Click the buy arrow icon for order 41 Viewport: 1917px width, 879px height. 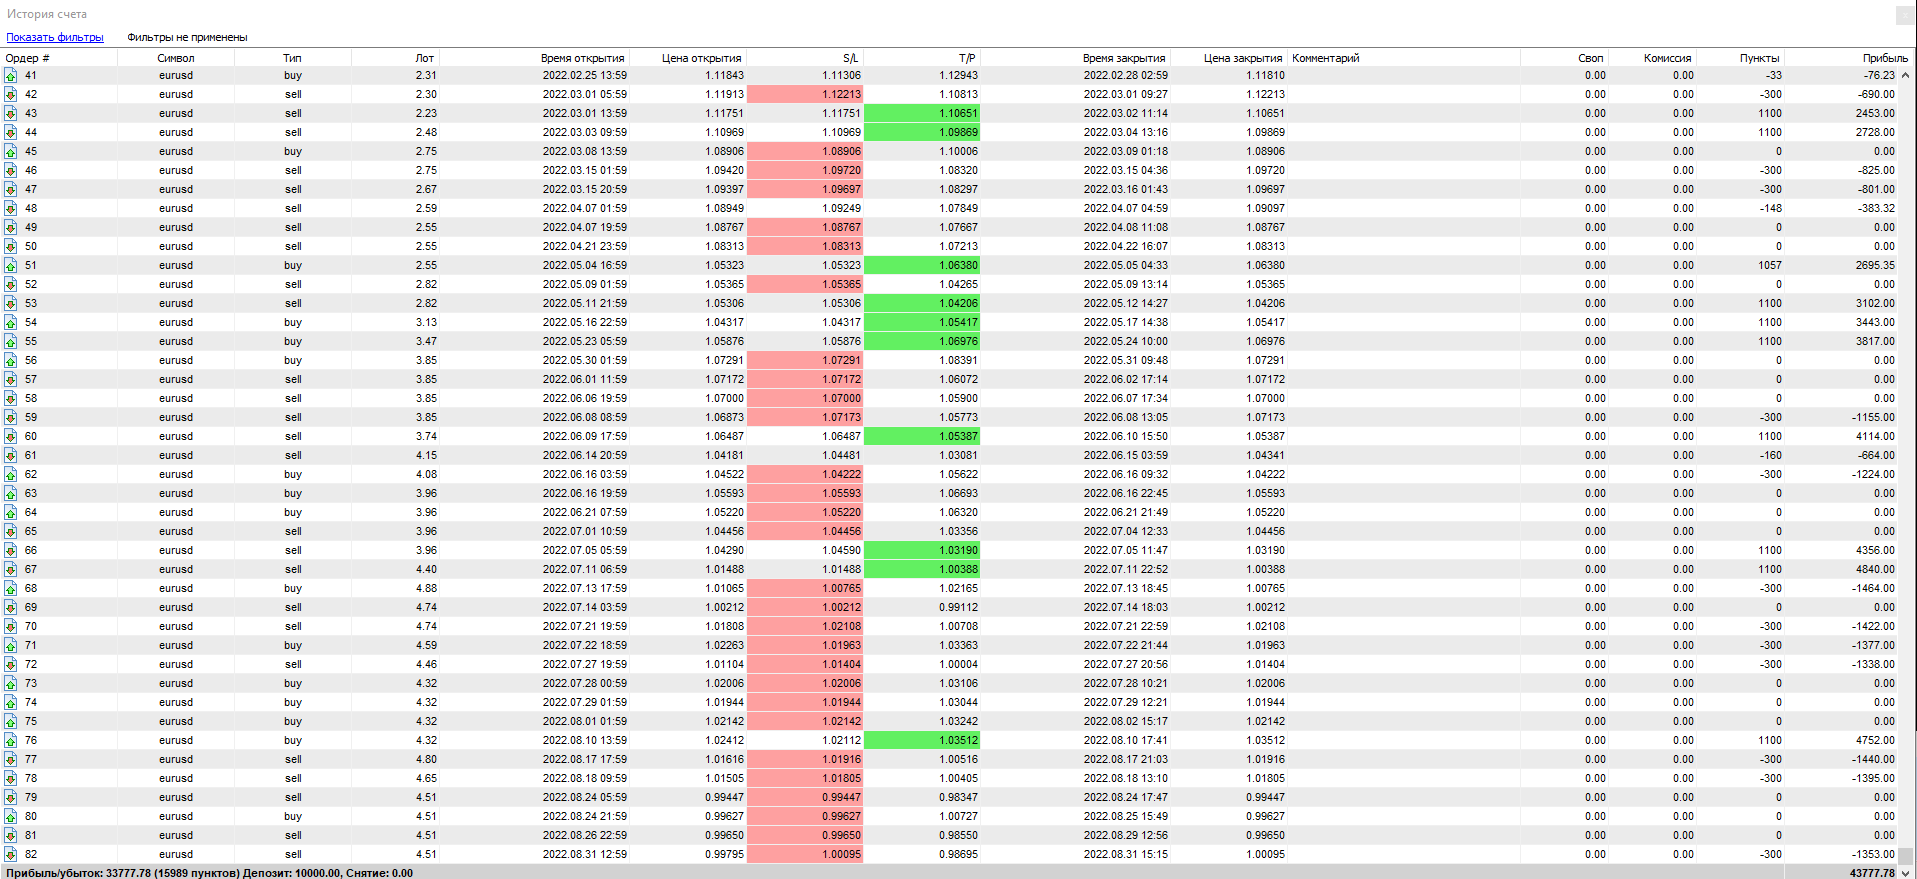10,75
